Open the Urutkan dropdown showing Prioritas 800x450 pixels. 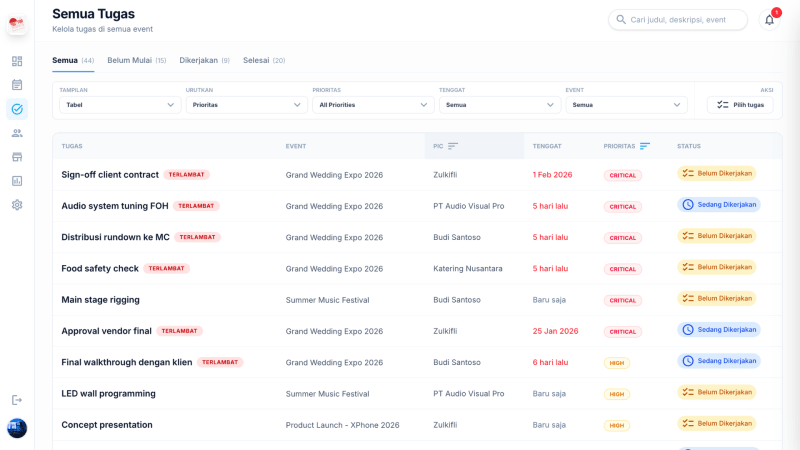(x=246, y=105)
